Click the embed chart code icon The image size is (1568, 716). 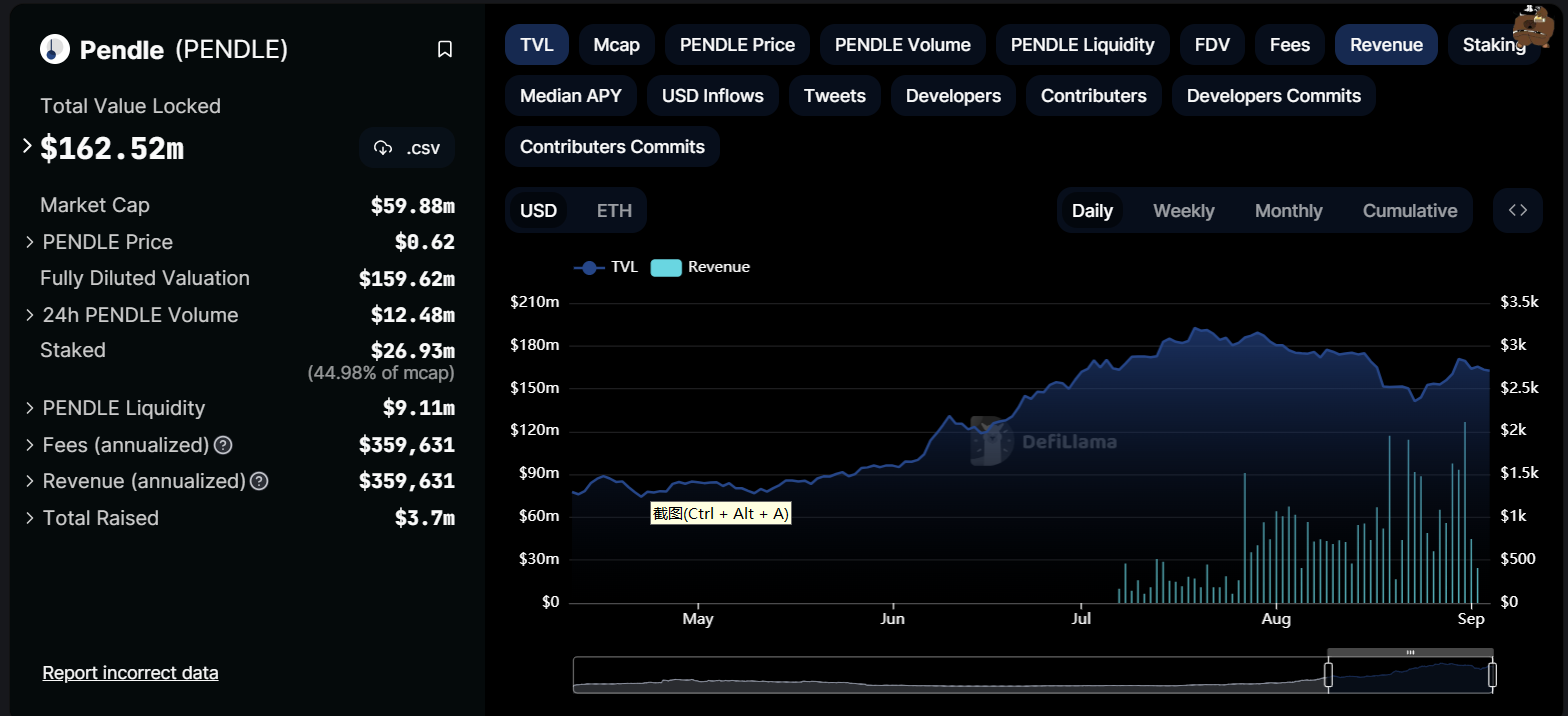click(1517, 210)
